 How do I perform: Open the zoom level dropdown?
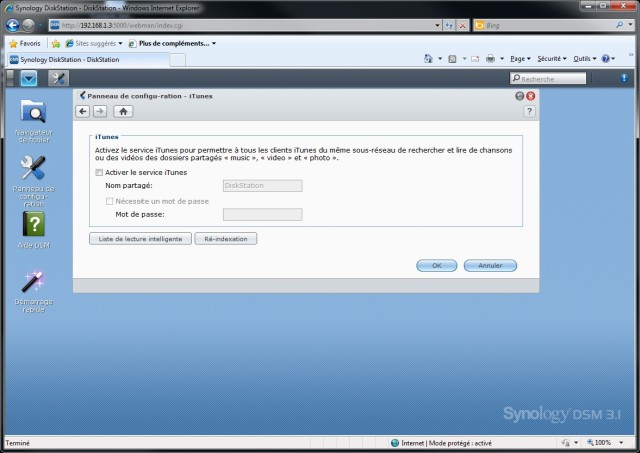[621, 442]
